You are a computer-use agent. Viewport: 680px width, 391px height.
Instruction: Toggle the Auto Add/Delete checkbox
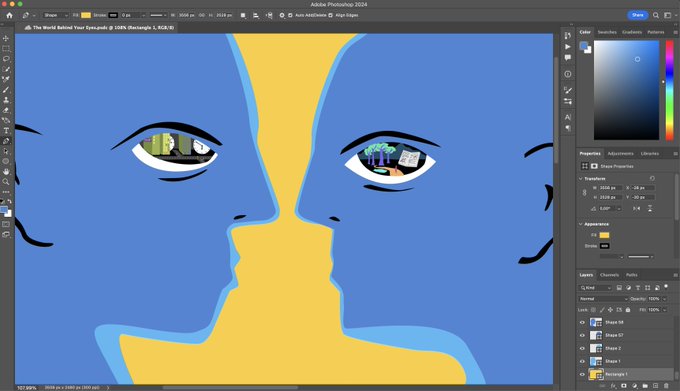290,15
